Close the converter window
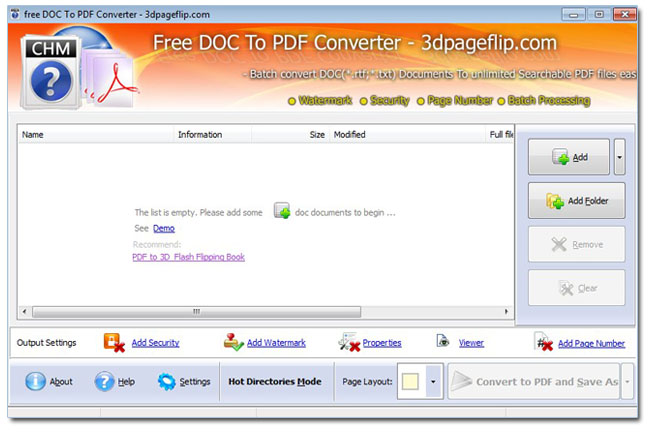The height and width of the screenshot is (433, 650). pyautogui.click(x=625, y=15)
